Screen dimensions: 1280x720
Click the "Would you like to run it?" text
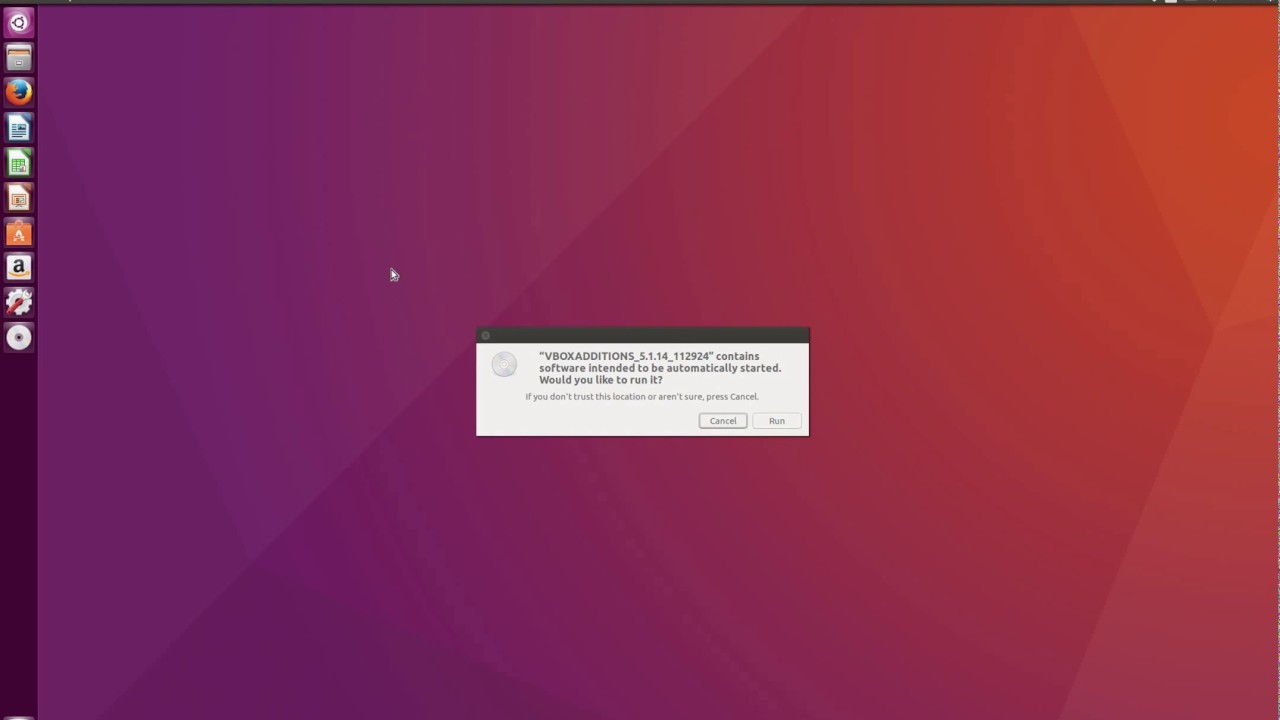[x=601, y=380]
